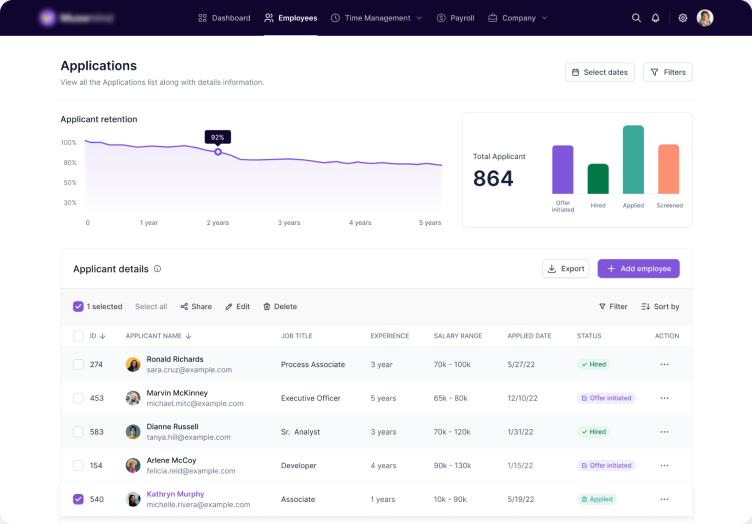Click Share icon in selection toolbar

pyautogui.click(x=185, y=307)
